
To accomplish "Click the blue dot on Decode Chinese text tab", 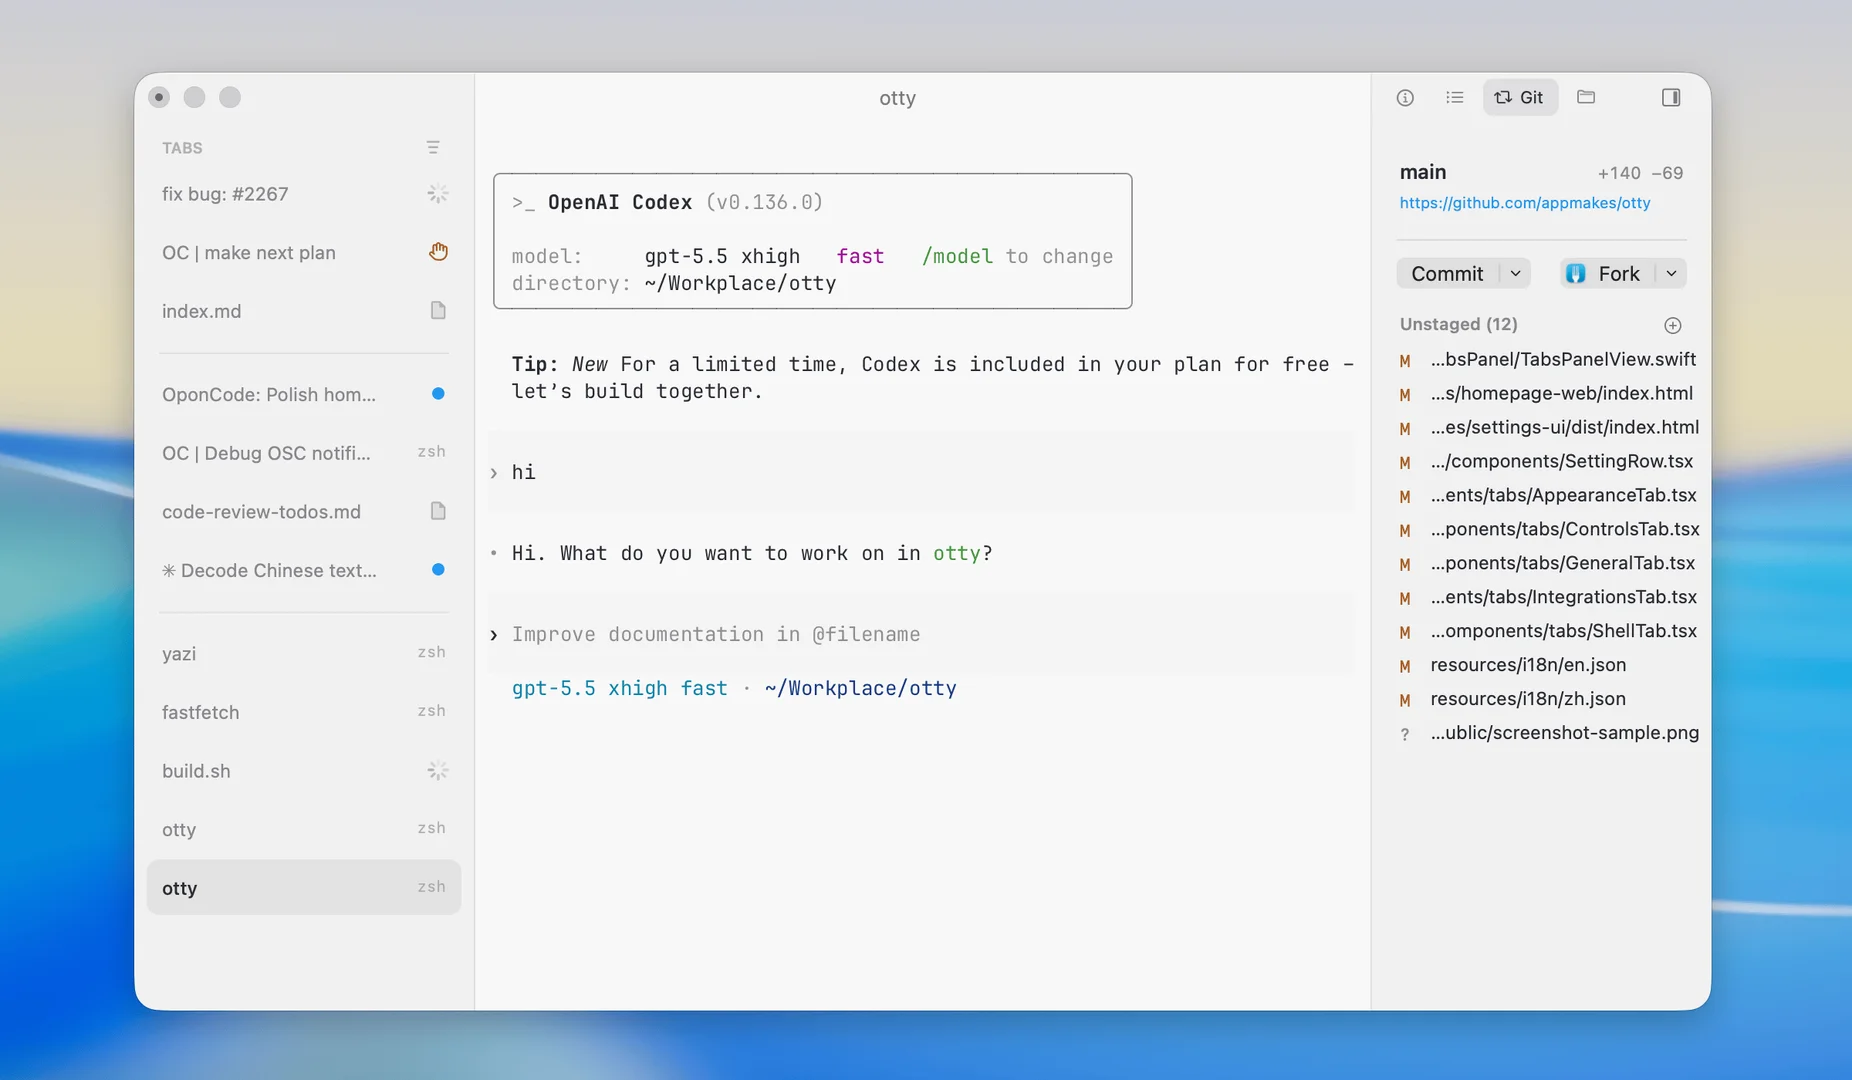I will coord(438,570).
